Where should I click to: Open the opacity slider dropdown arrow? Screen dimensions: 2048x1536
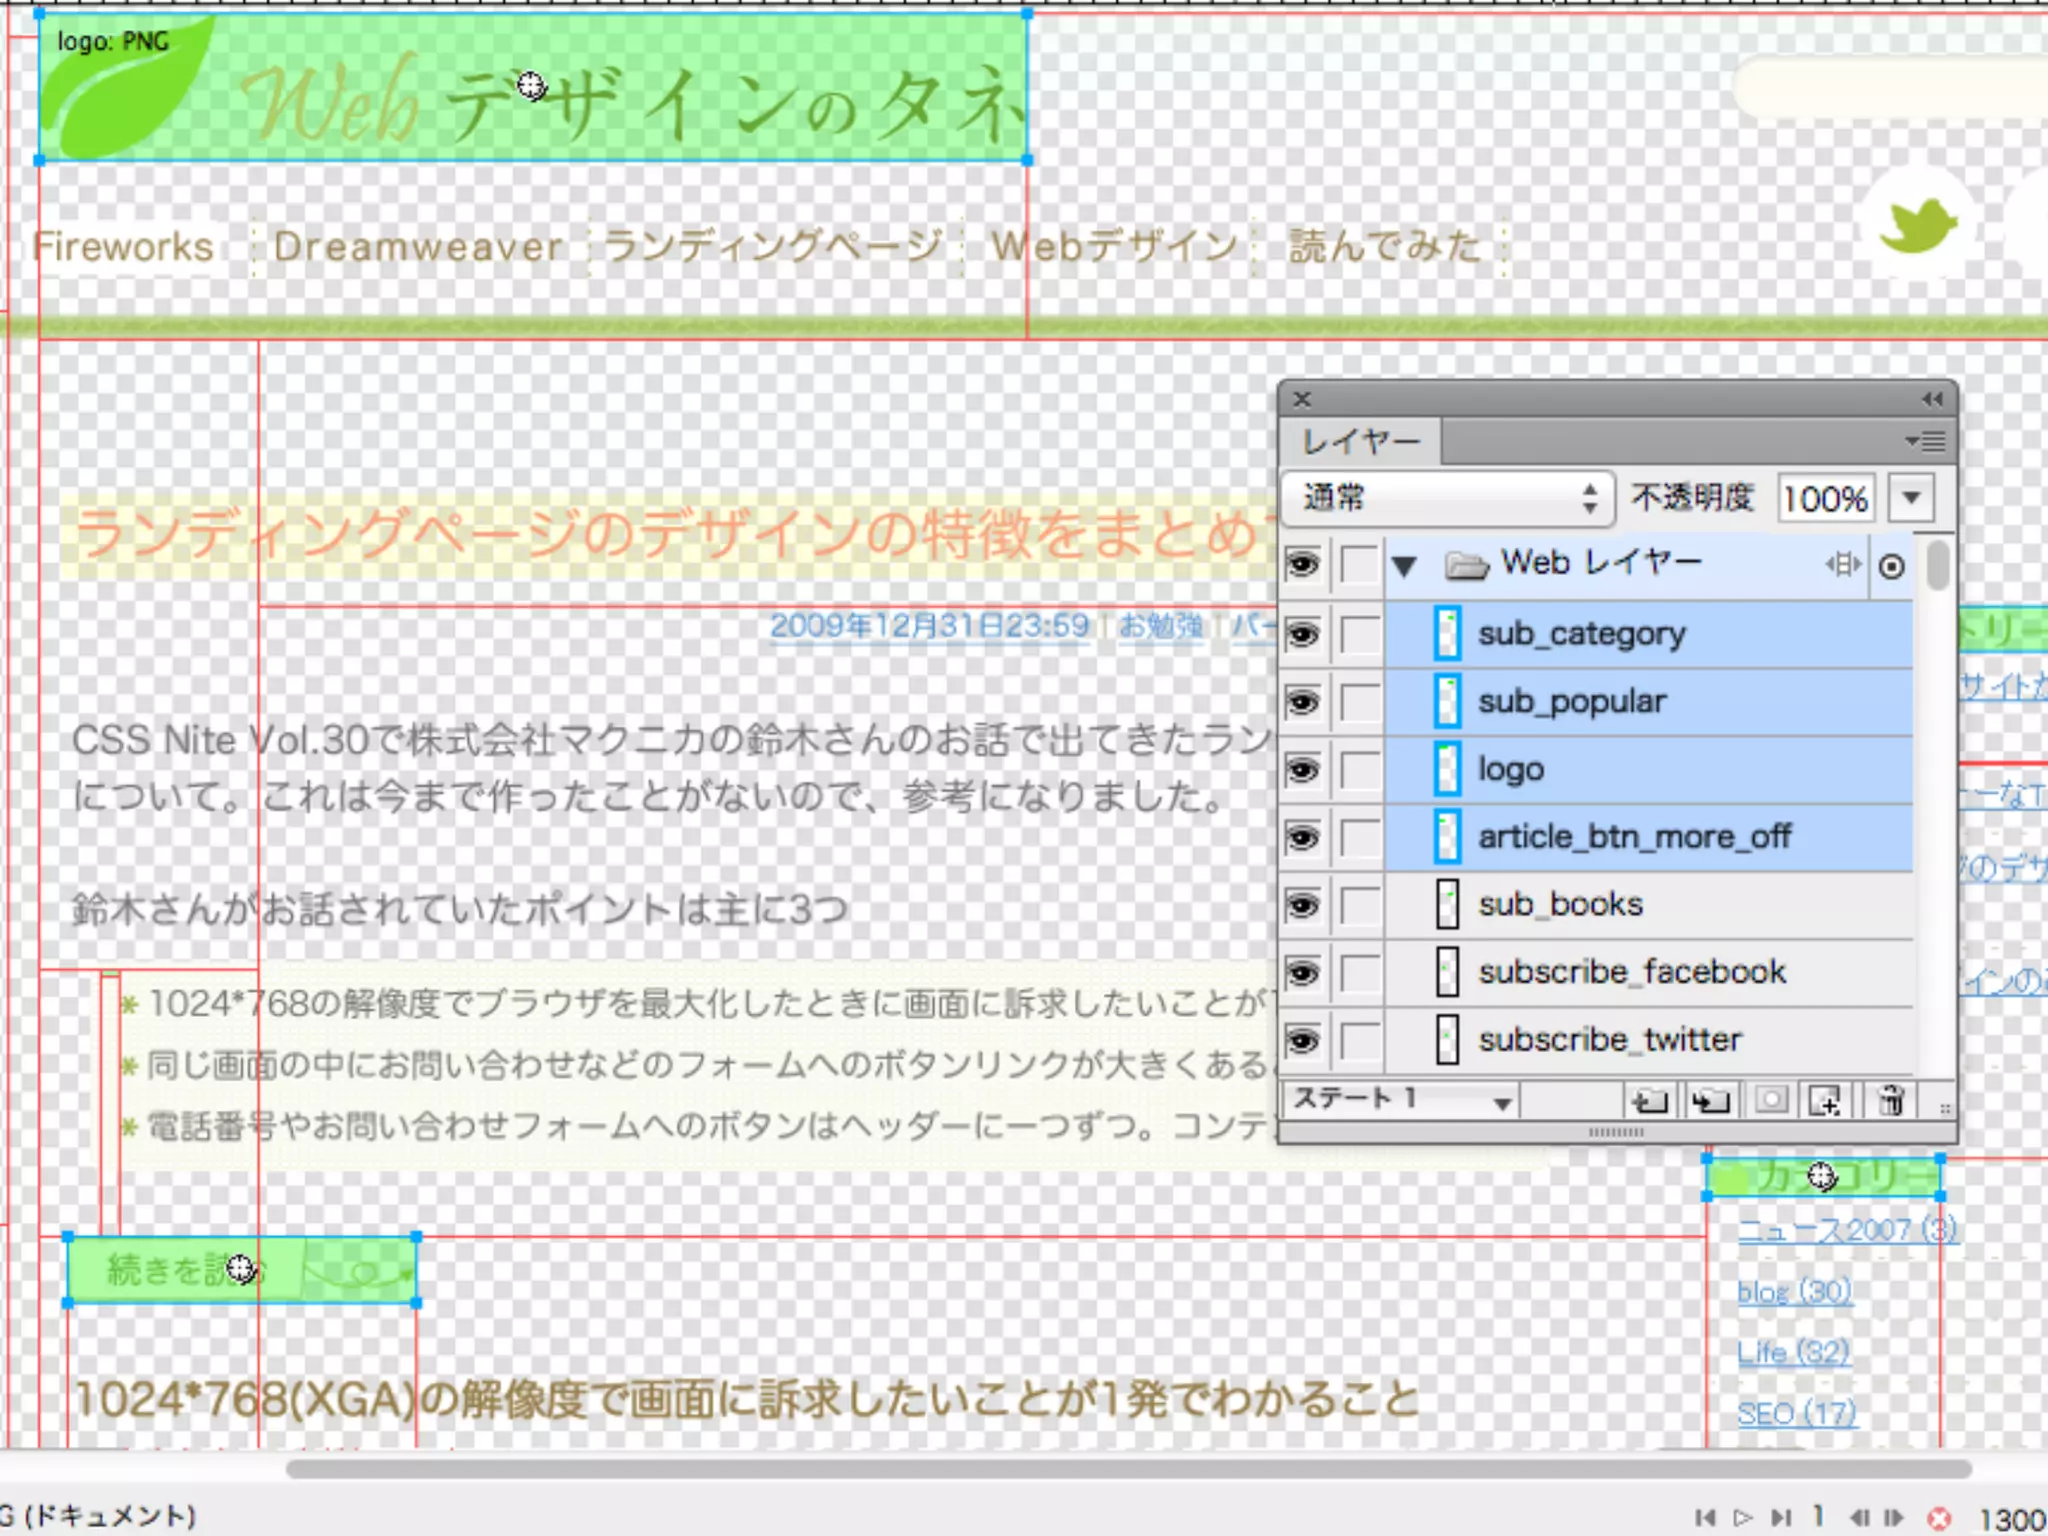1911,498
